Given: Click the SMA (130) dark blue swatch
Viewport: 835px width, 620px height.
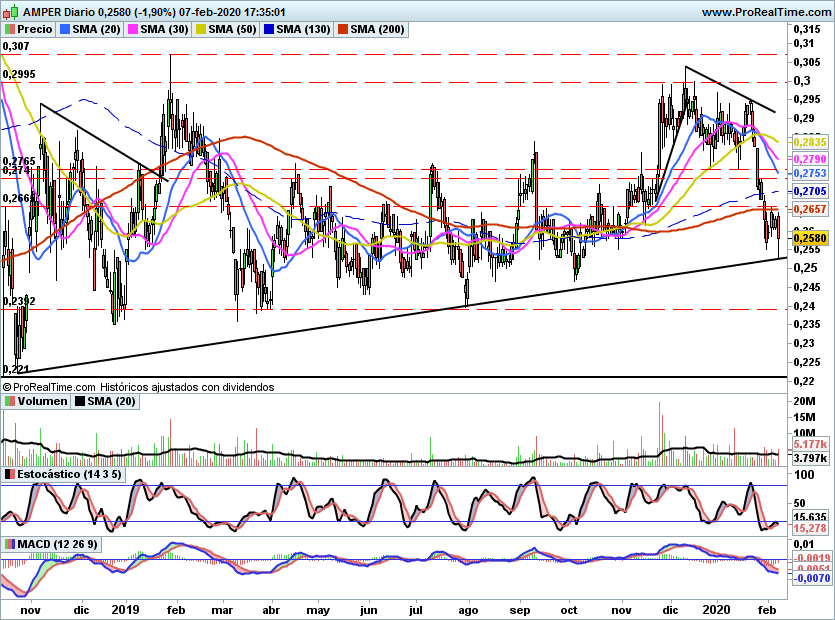Looking at the screenshot, I should click(x=269, y=29).
